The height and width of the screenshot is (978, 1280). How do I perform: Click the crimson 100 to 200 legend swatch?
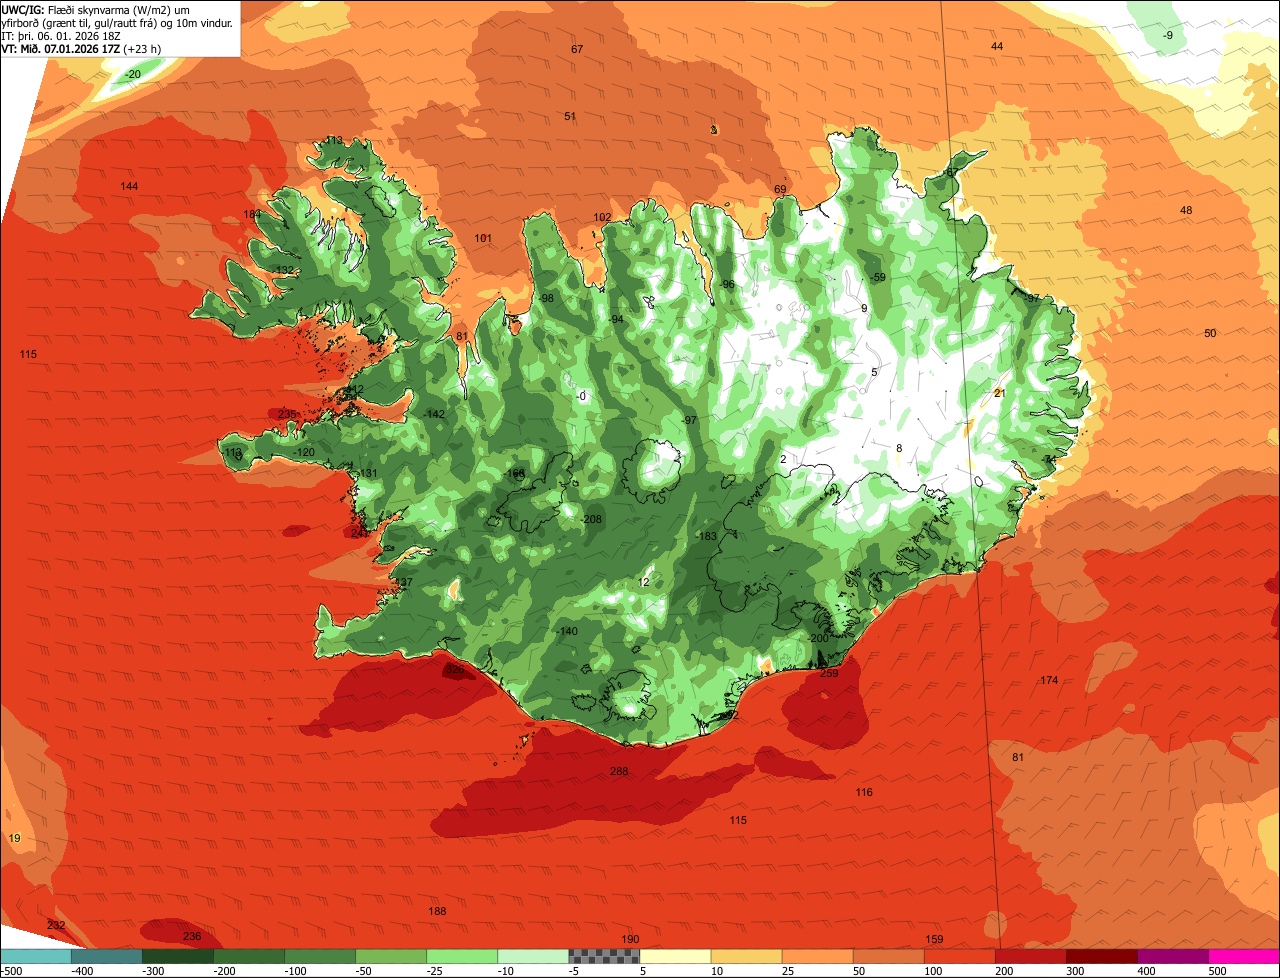[1031, 956]
